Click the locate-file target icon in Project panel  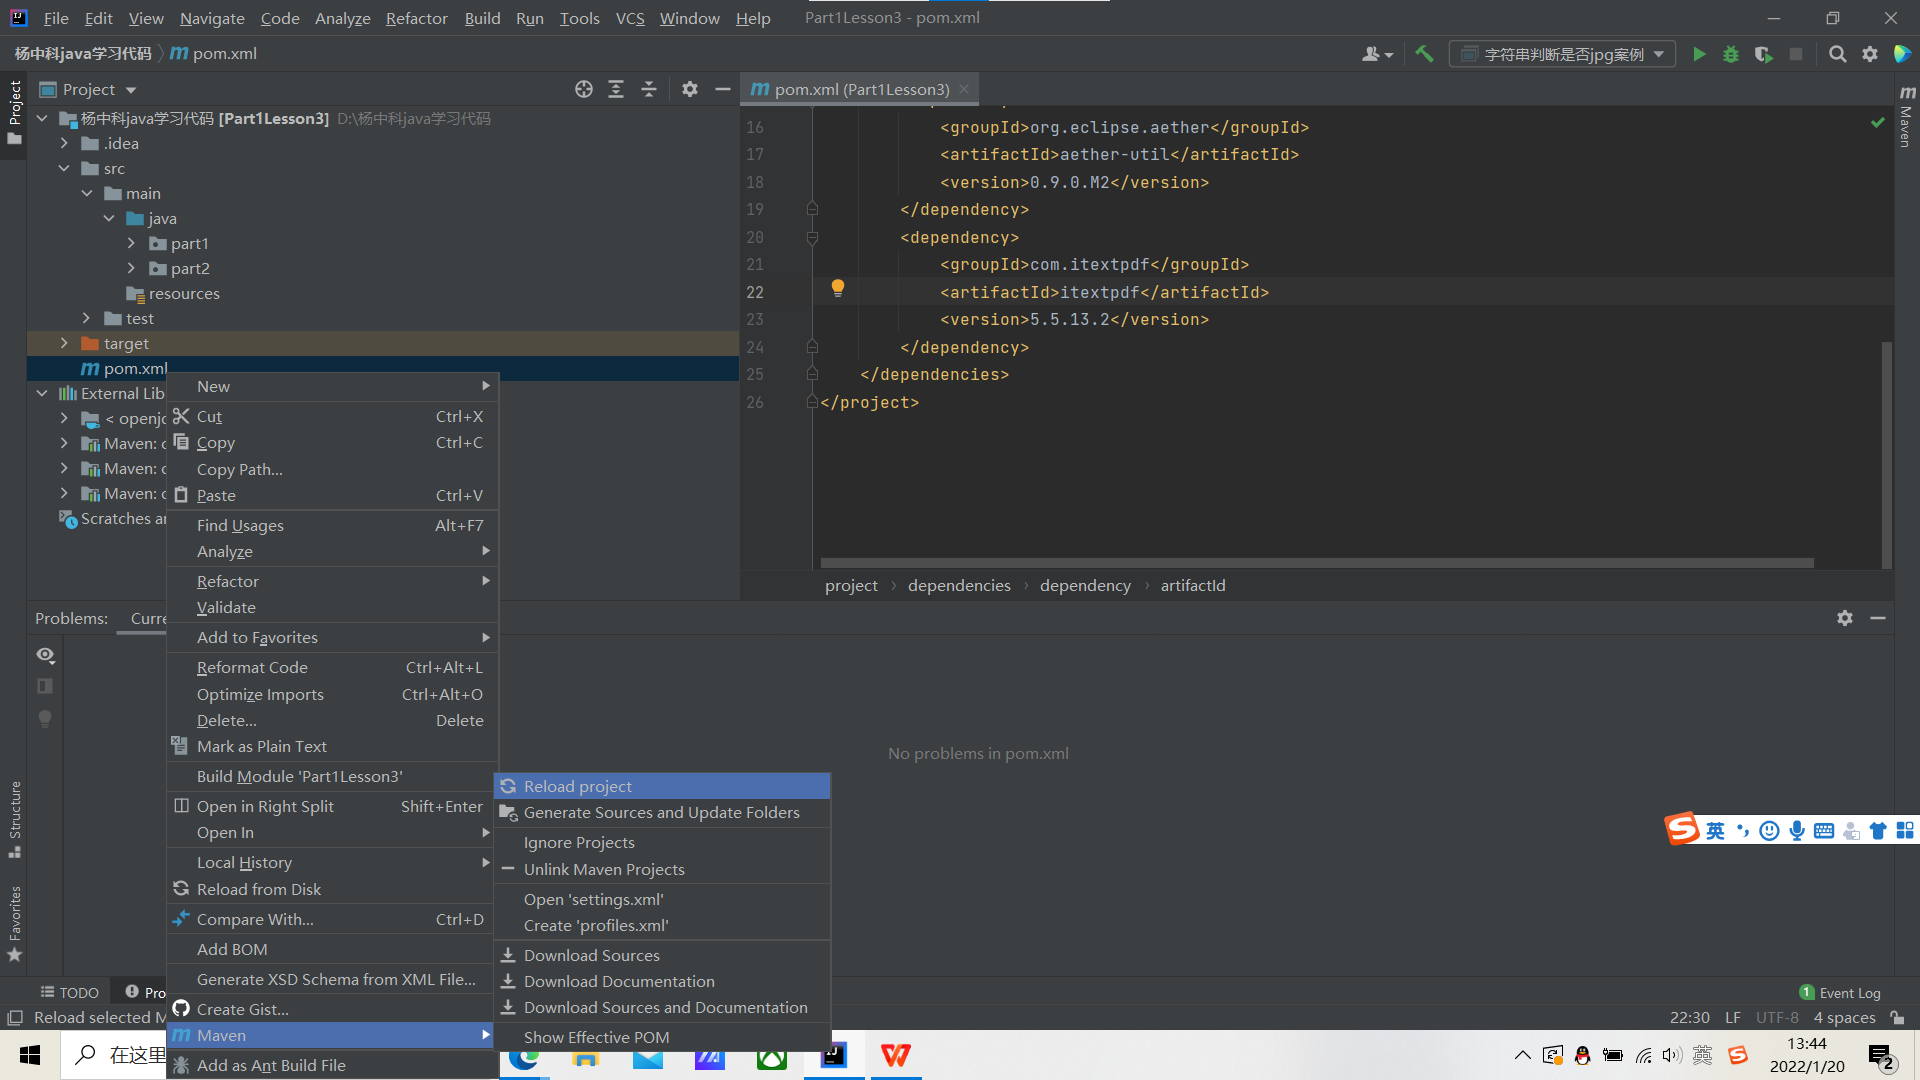(x=584, y=89)
